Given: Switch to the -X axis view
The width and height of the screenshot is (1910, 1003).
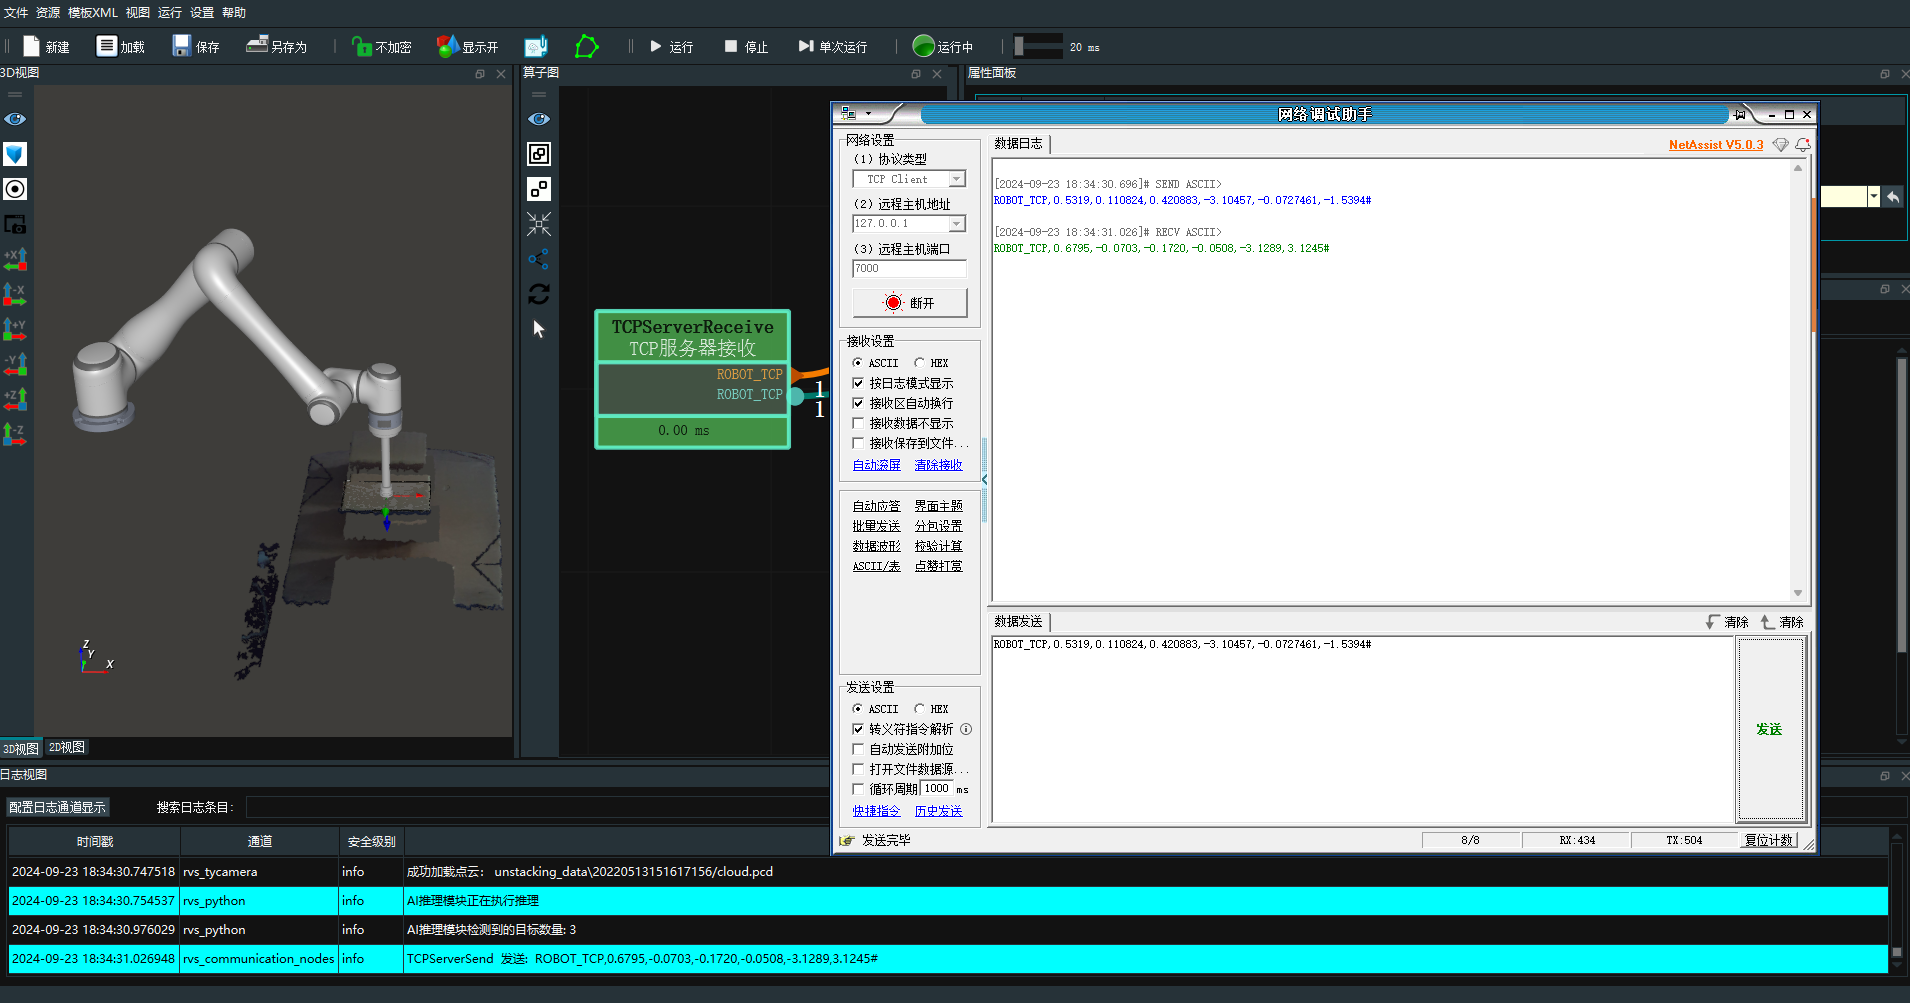Looking at the screenshot, I should 15,294.
